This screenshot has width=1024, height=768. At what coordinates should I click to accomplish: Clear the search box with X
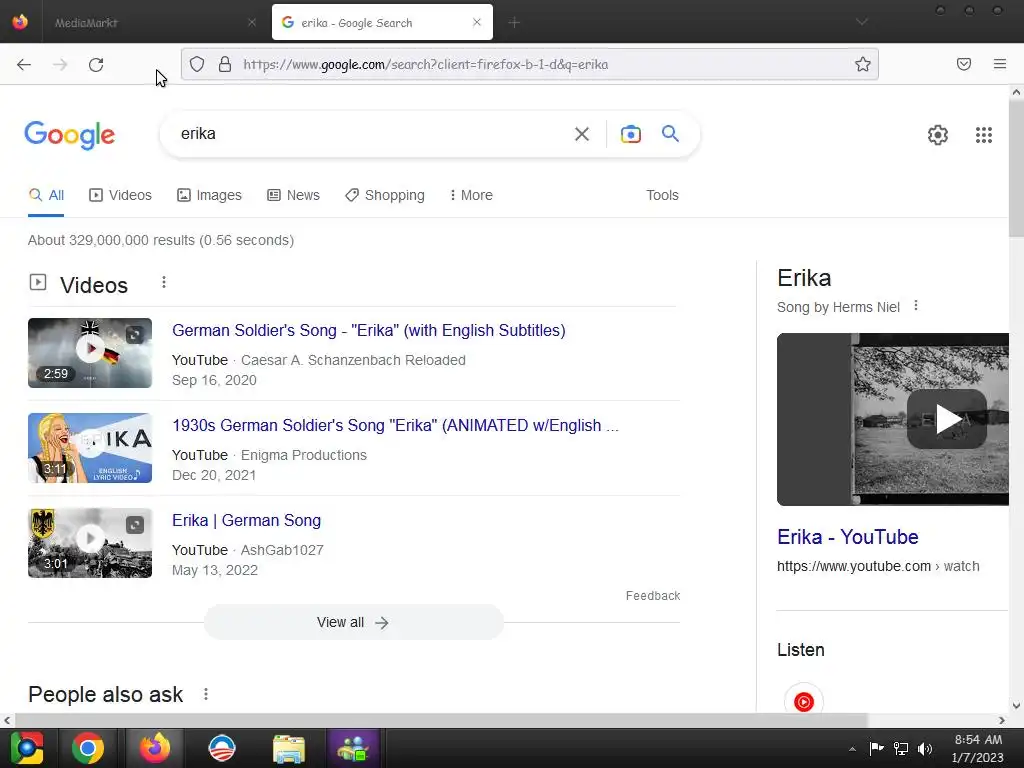coord(582,134)
